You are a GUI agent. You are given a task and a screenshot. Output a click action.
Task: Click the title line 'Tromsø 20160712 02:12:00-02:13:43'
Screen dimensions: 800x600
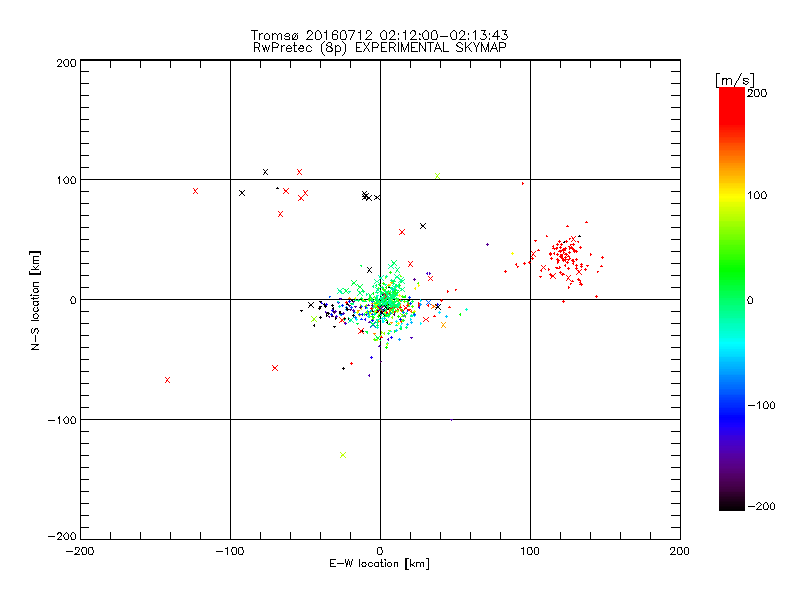(x=379, y=35)
